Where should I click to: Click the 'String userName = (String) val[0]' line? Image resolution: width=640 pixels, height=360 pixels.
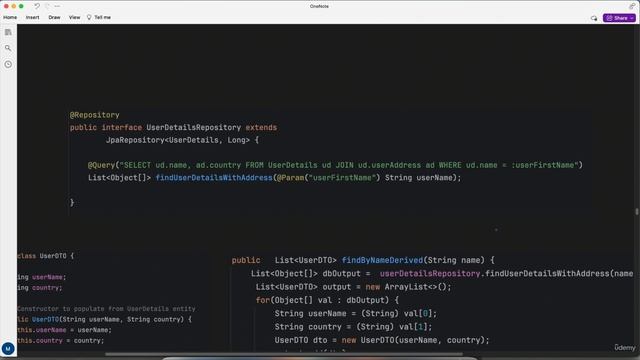click(x=356, y=313)
